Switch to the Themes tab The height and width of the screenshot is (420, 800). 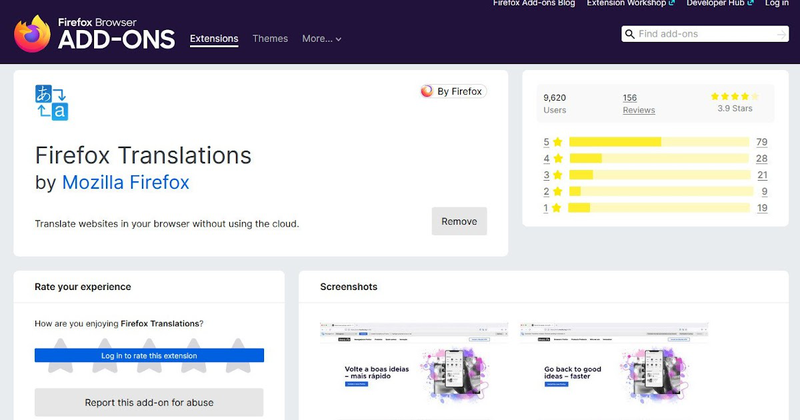coord(270,39)
